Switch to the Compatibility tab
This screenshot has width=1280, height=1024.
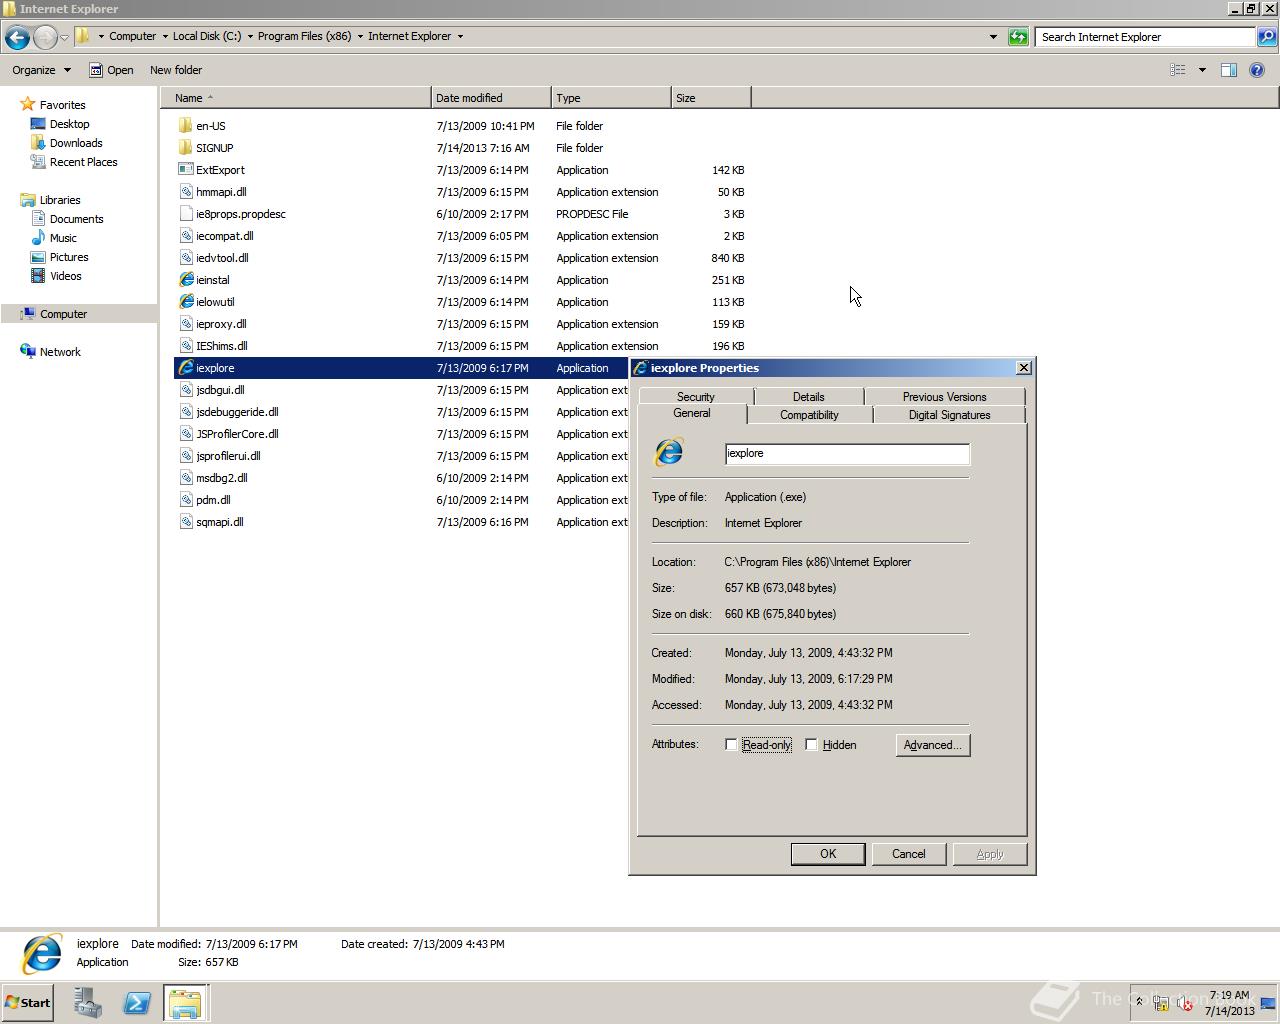coord(809,415)
